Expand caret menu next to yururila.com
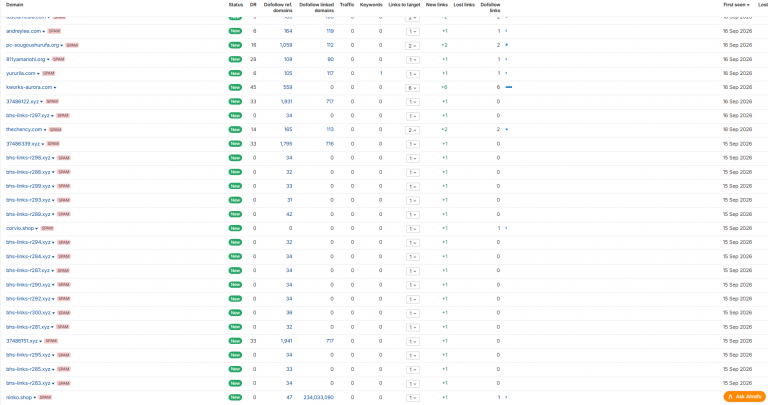This screenshot has height=405, width=768. (x=38, y=74)
